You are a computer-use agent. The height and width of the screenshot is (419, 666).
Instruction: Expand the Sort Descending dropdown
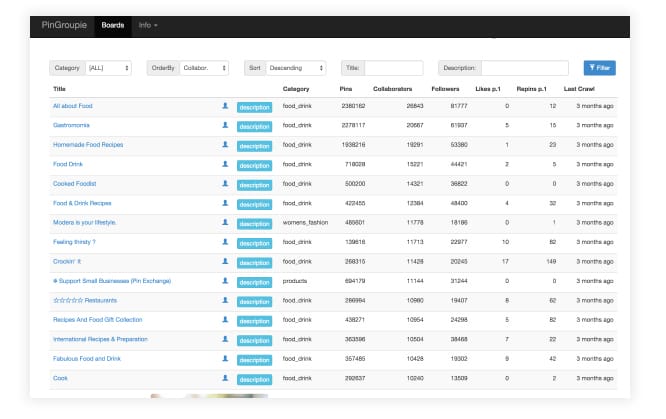point(296,68)
